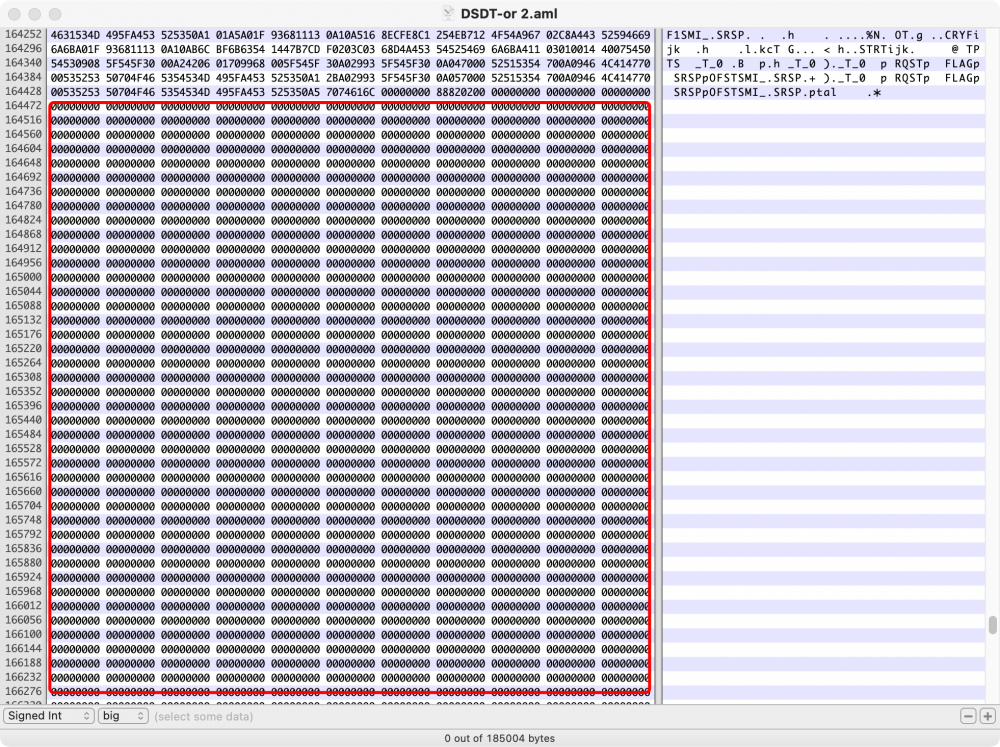Select hex value 4F54A967
Image resolution: width=1000 pixels, height=747 pixels.
pos(515,35)
